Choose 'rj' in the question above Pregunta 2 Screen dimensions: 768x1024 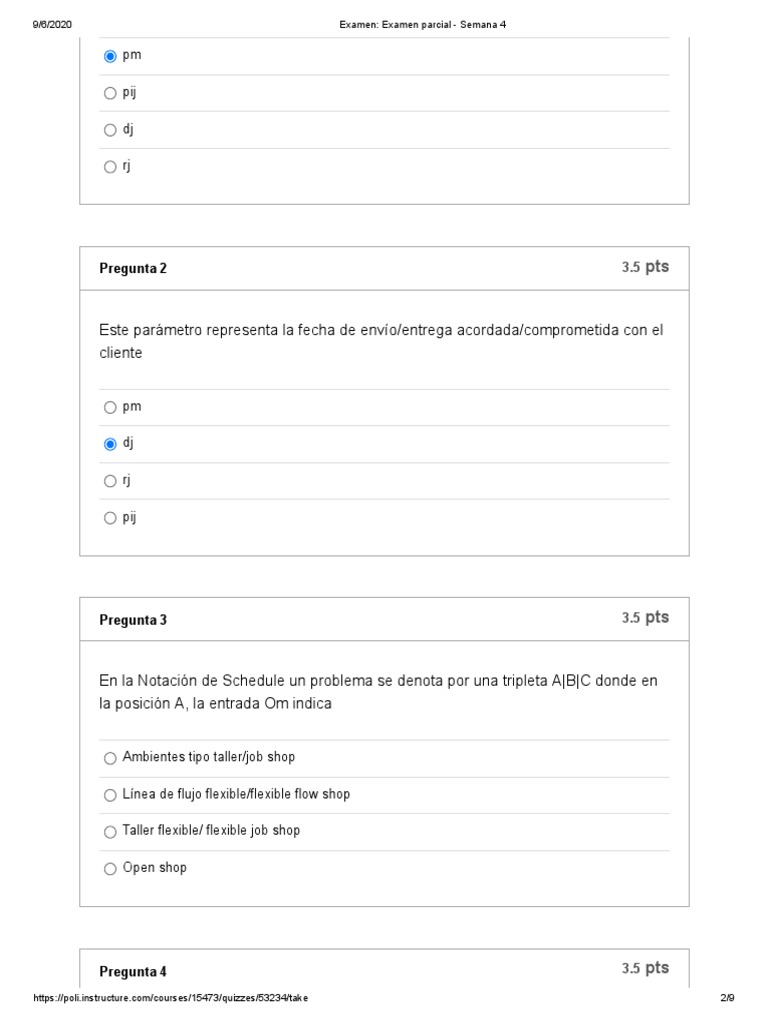tap(110, 167)
